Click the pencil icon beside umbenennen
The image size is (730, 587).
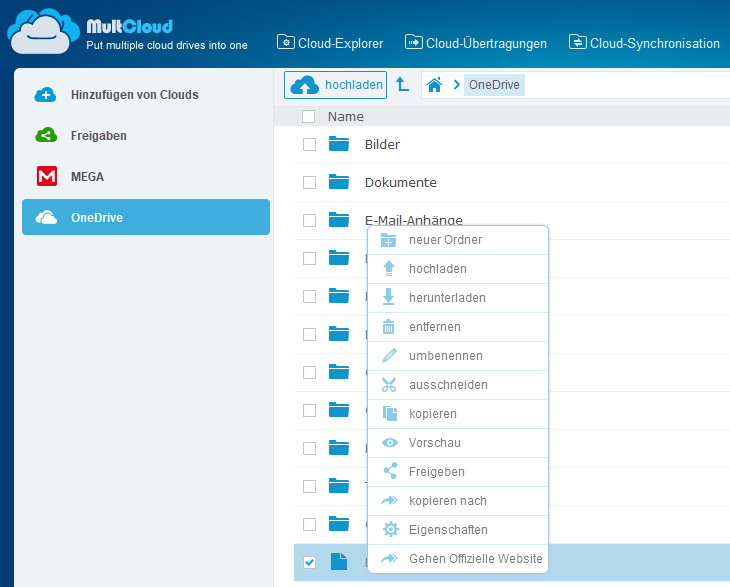coord(389,356)
